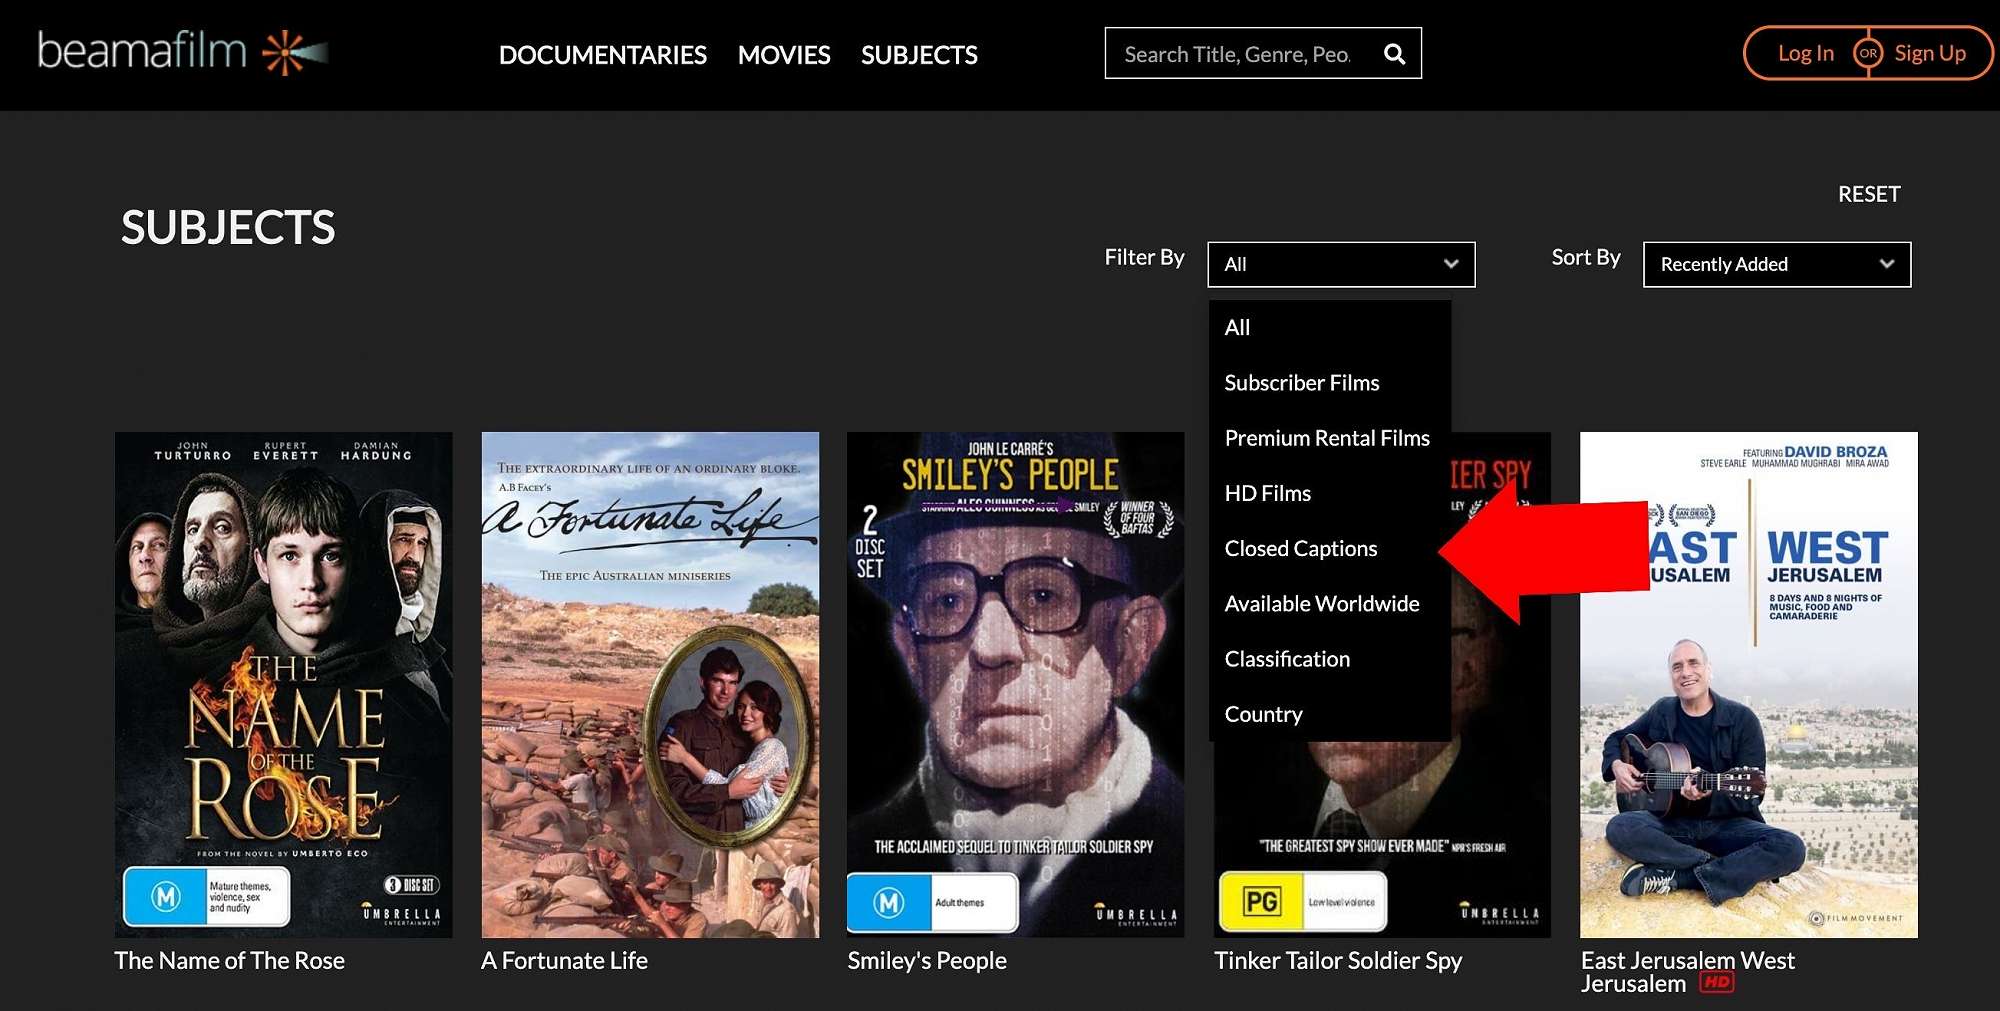Click the Log In link
This screenshot has width=2000, height=1011.
1805,53
